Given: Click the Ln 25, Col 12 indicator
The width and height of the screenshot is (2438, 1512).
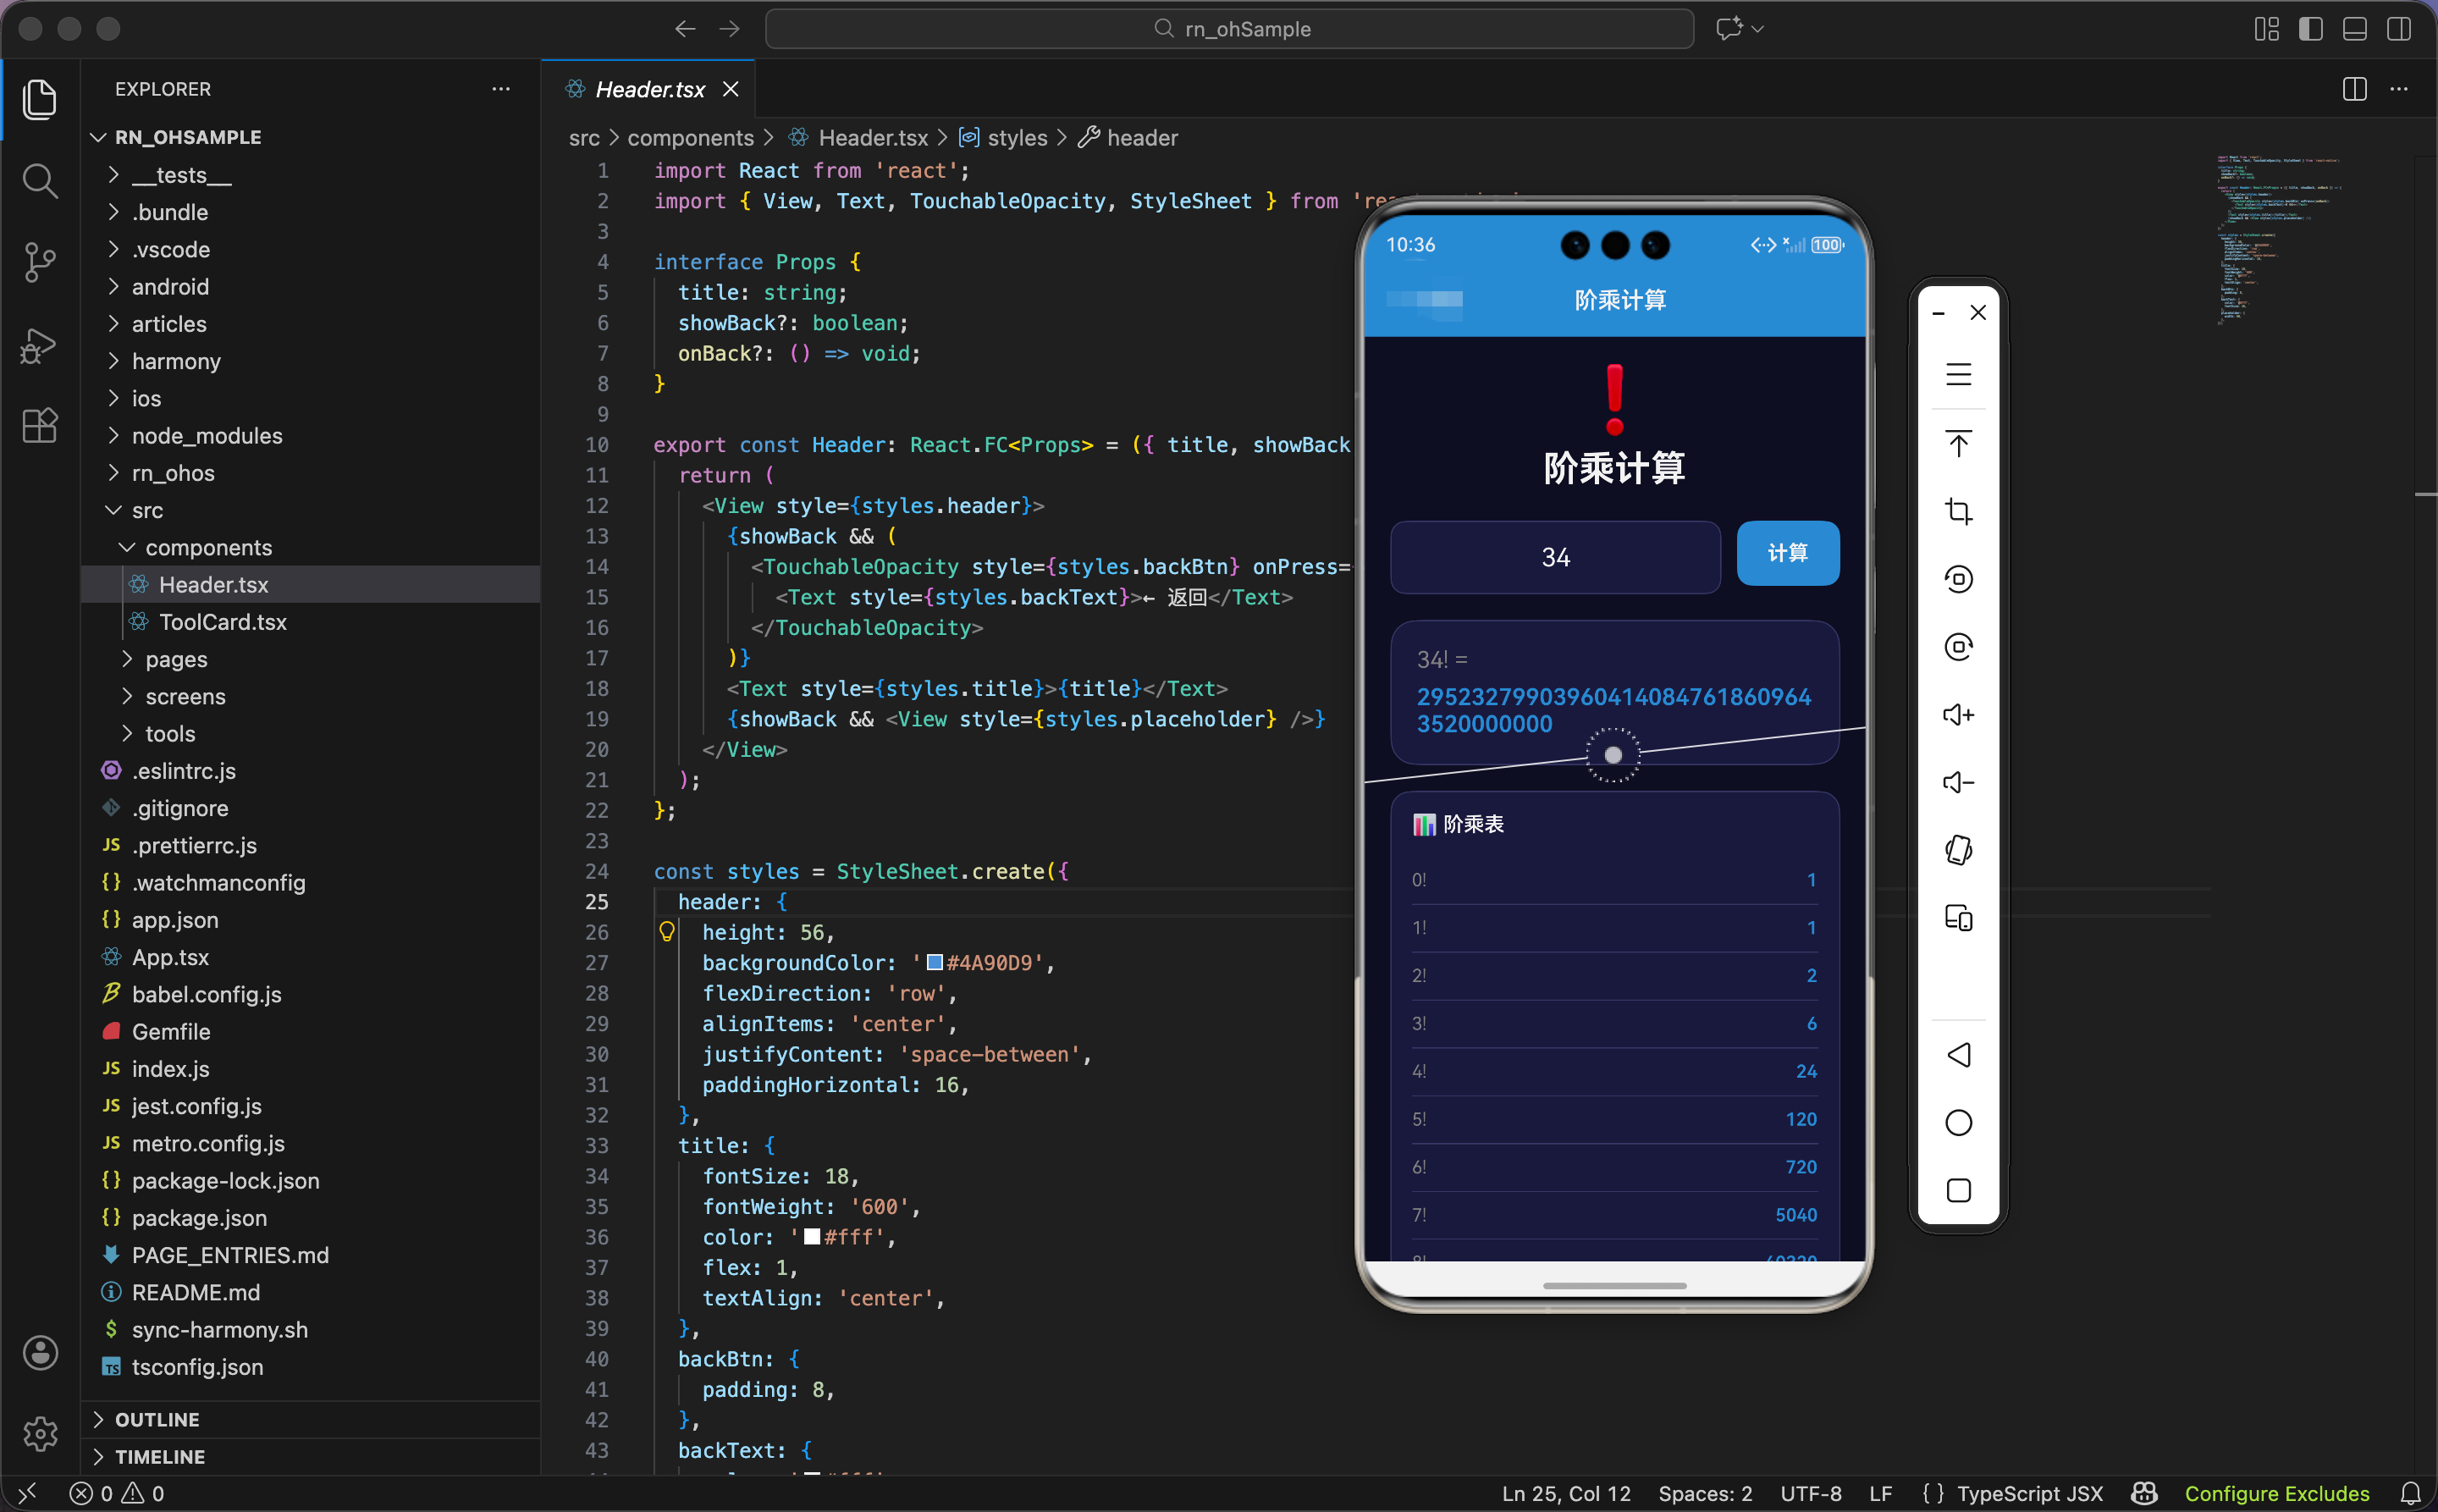Looking at the screenshot, I should [1566, 1493].
